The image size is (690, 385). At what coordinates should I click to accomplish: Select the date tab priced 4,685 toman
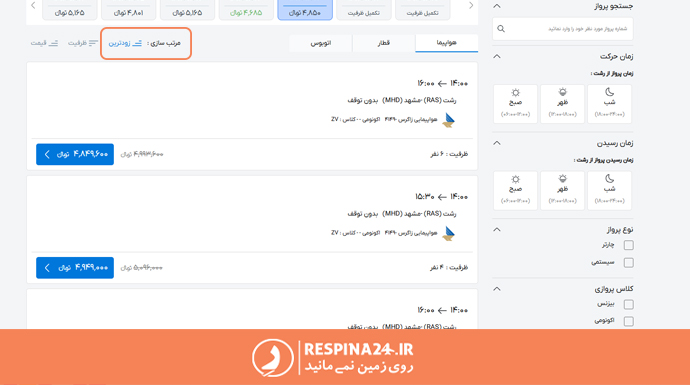tap(246, 10)
